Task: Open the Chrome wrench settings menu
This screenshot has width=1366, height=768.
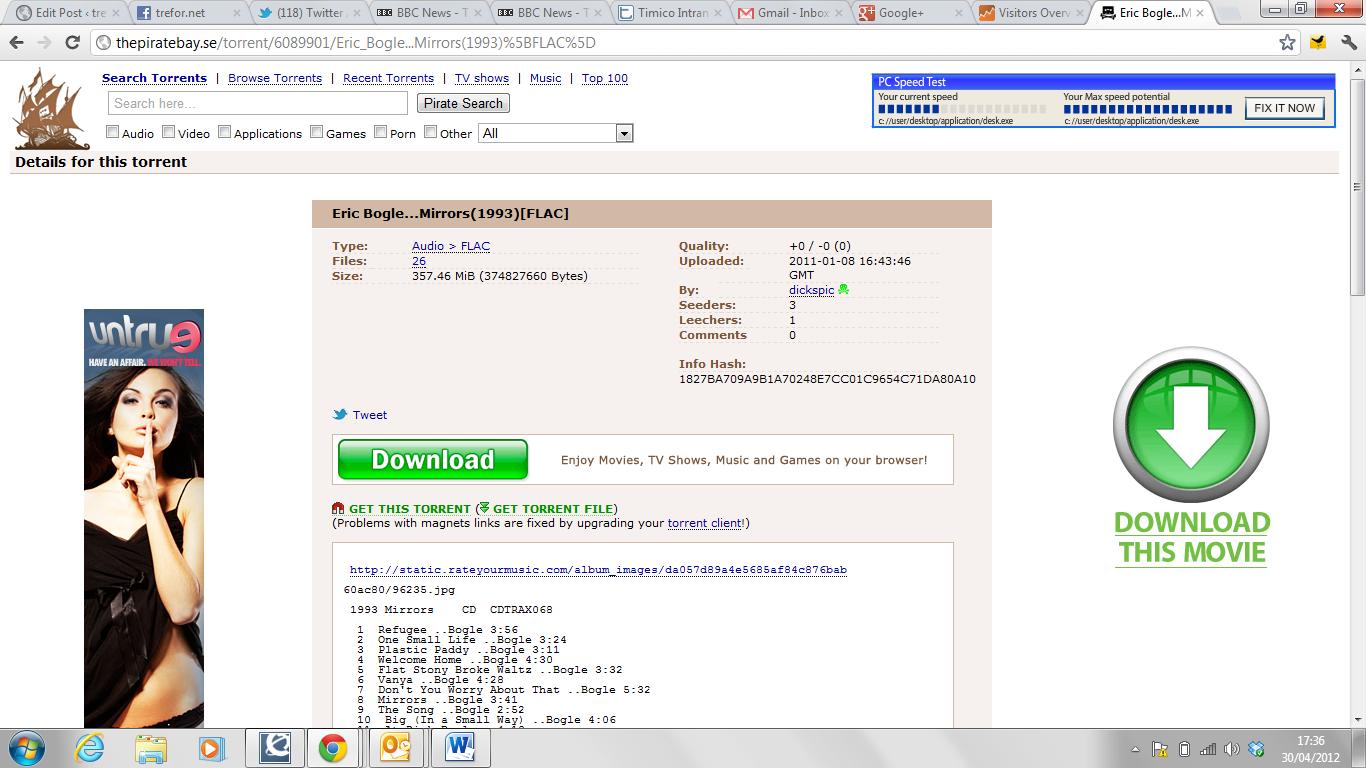Action: click(x=1347, y=43)
